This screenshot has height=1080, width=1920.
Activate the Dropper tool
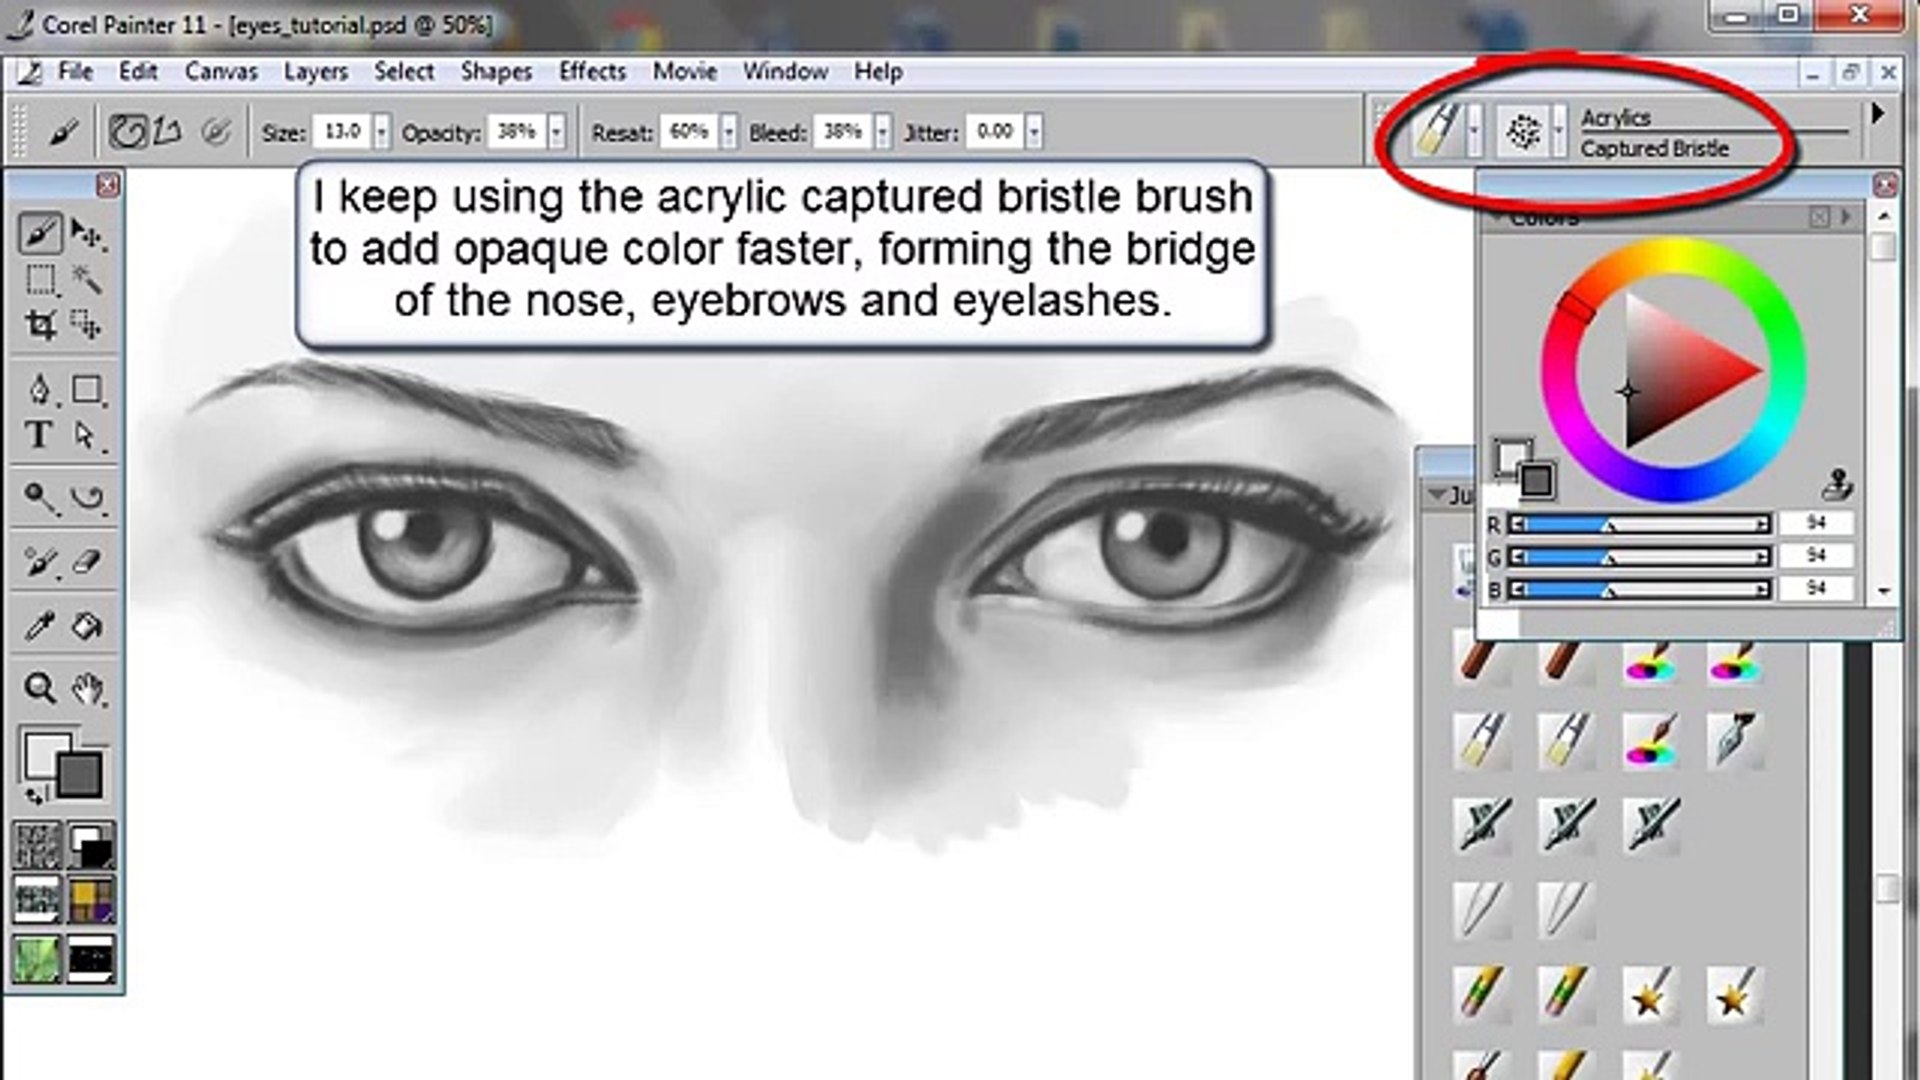[x=40, y=626]
